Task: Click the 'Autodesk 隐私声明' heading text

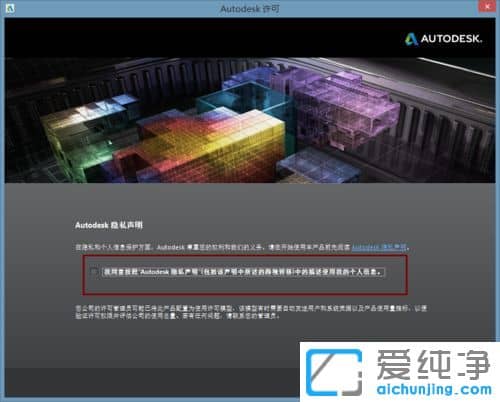Action: click(x=109, y=225)
